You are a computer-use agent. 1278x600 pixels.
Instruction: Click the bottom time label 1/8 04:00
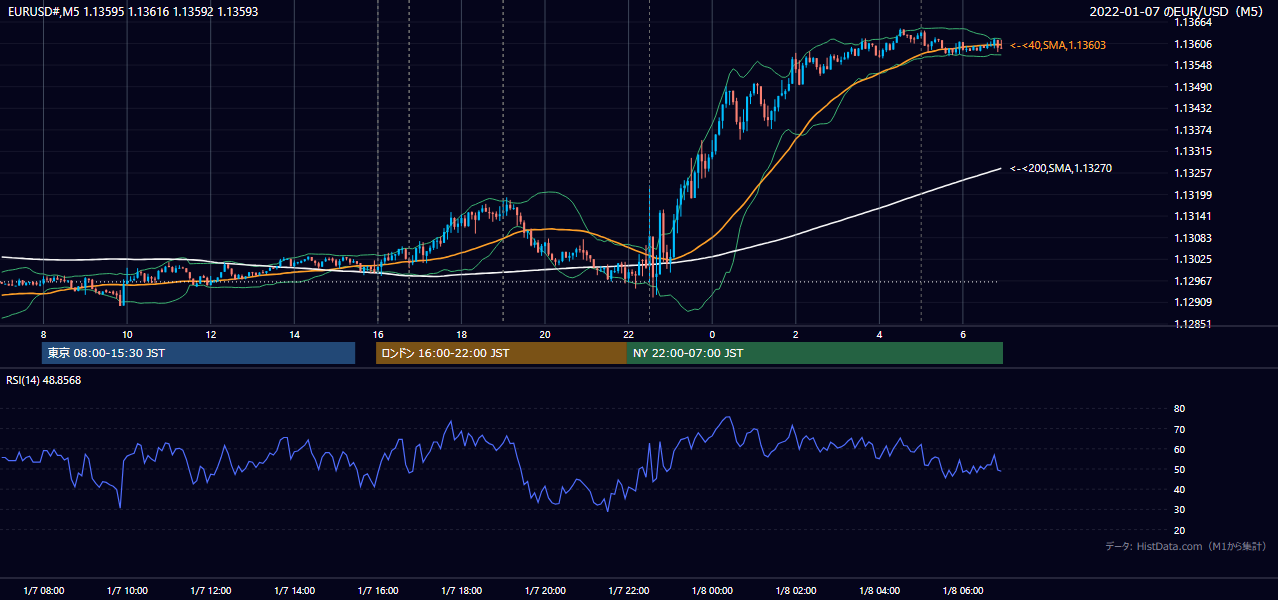click(879, 591)
